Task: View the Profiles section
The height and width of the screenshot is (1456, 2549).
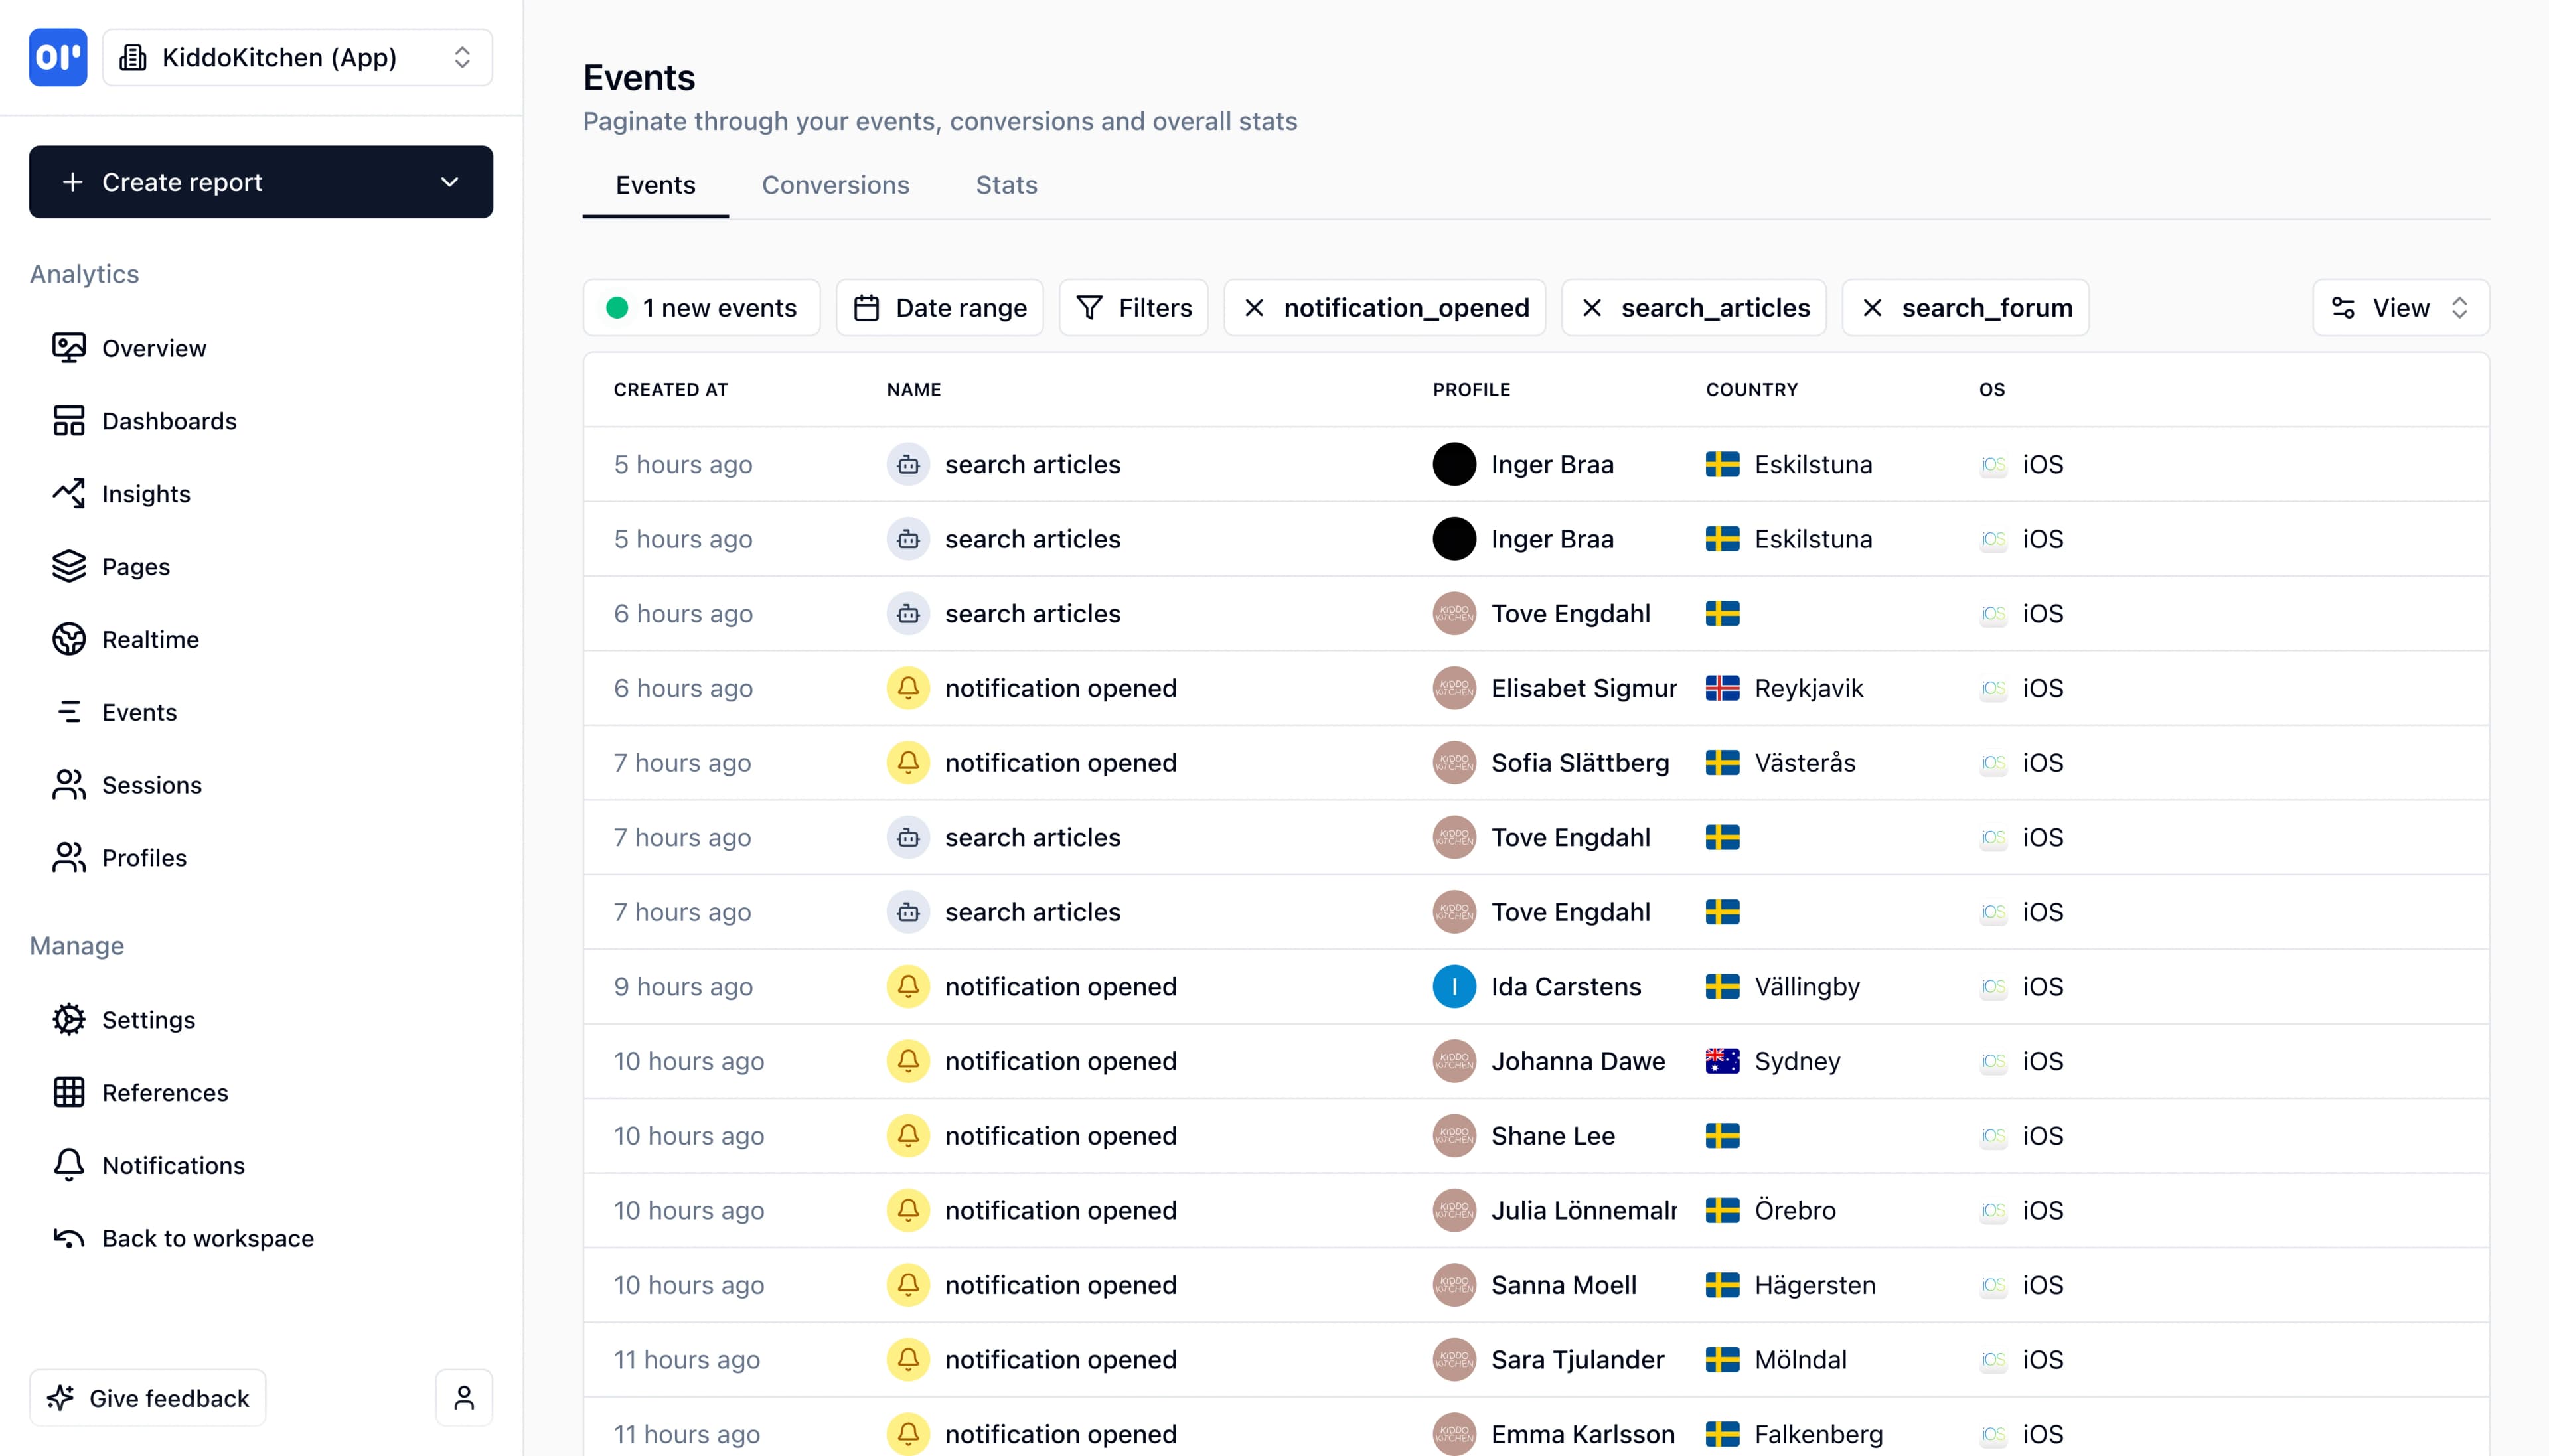Action: (144, 858)
